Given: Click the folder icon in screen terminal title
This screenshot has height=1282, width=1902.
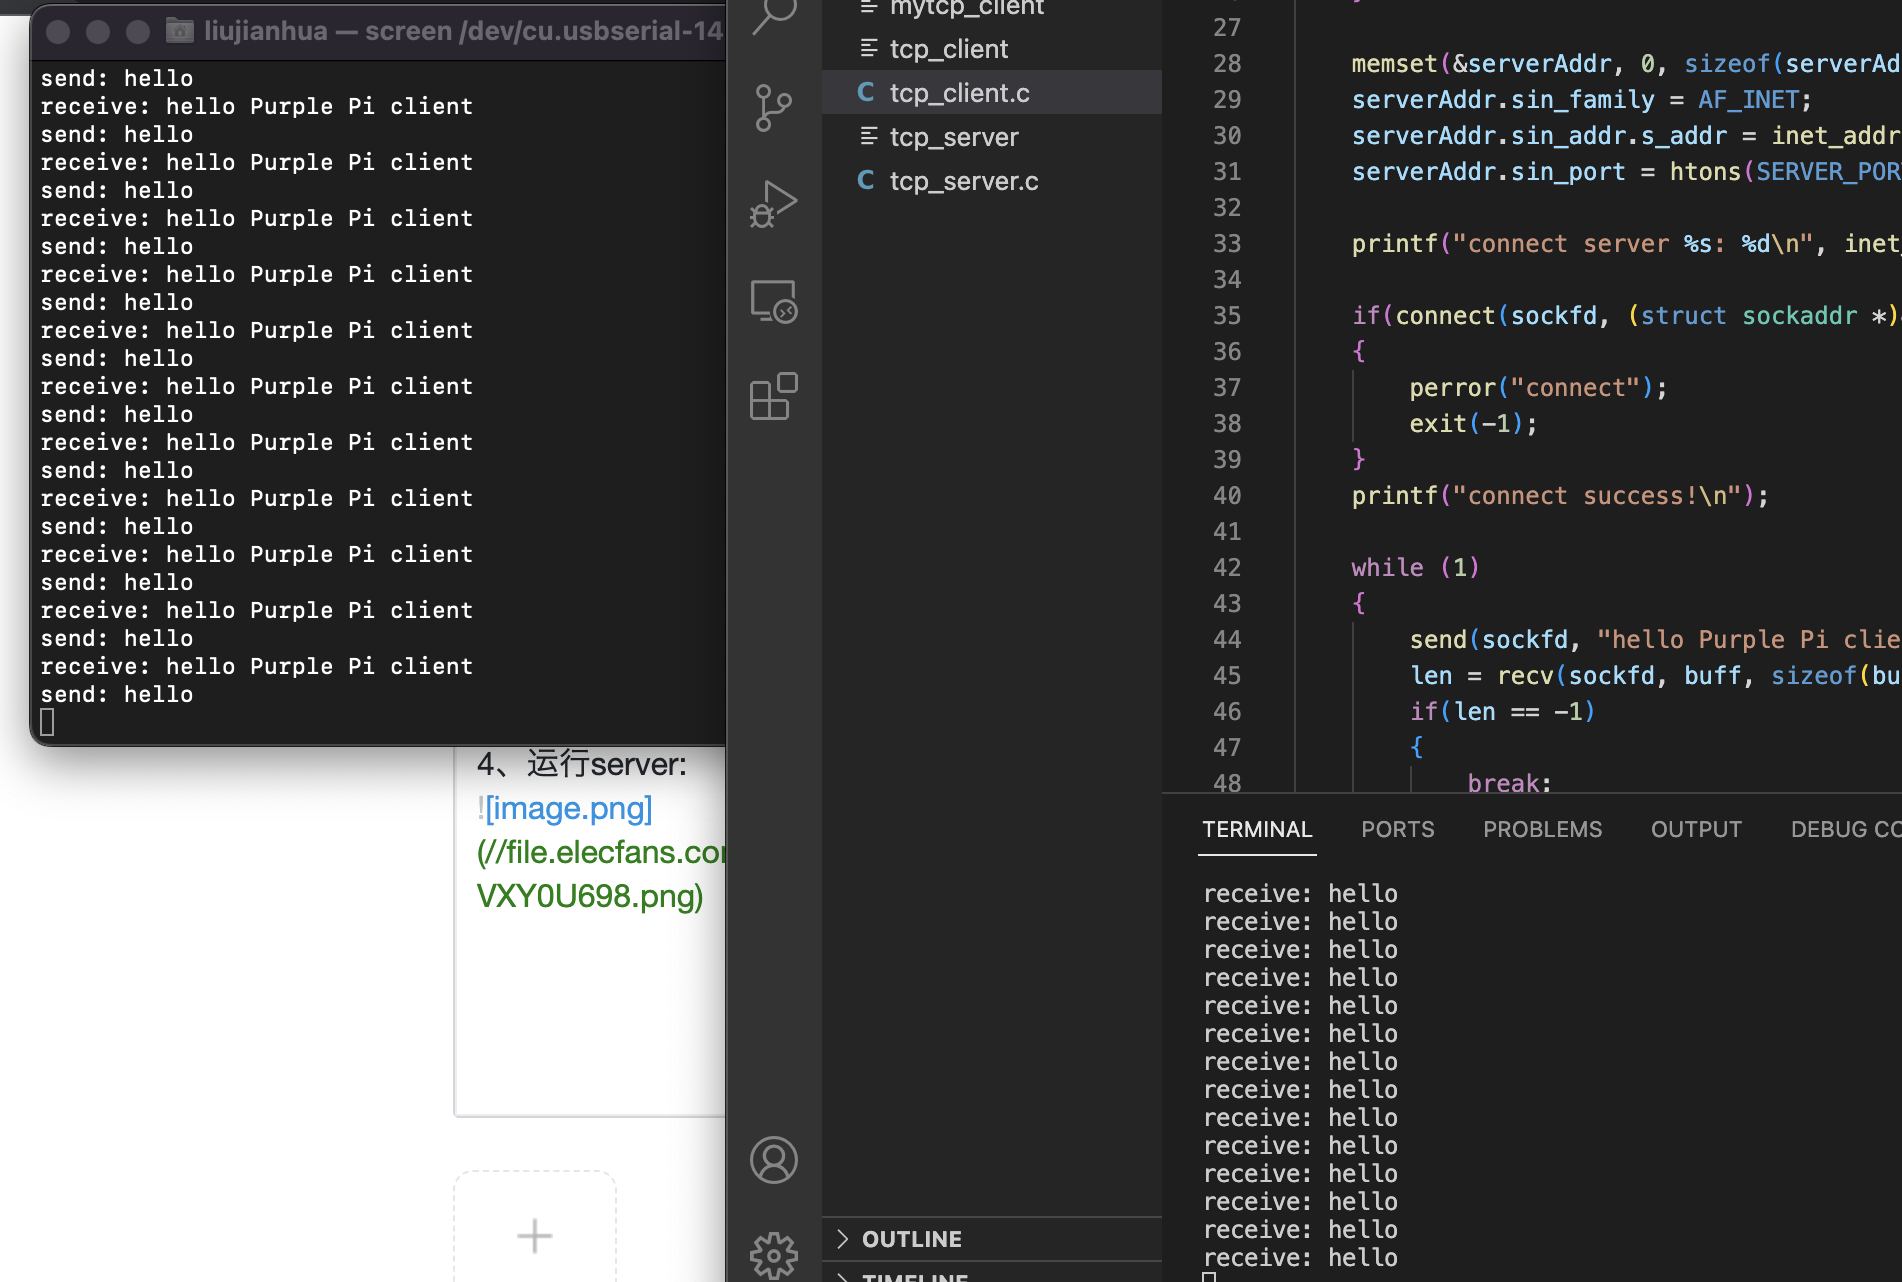Looking at the screenshot, I should [180, 30].
